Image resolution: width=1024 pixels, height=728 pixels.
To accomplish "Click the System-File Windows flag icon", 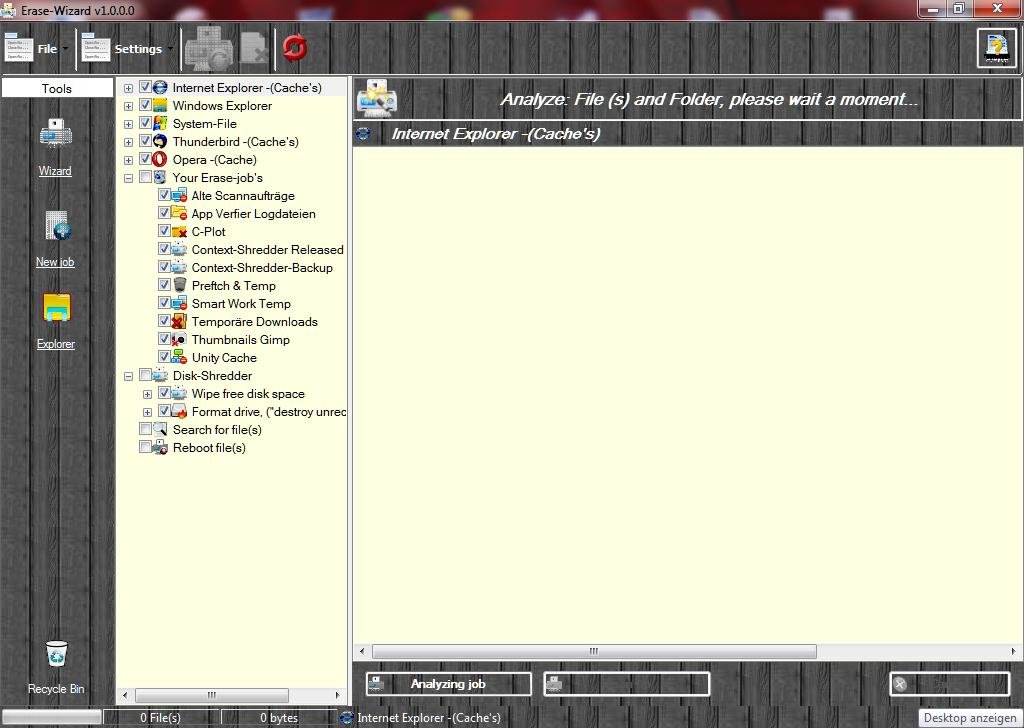I will point(160,123).
